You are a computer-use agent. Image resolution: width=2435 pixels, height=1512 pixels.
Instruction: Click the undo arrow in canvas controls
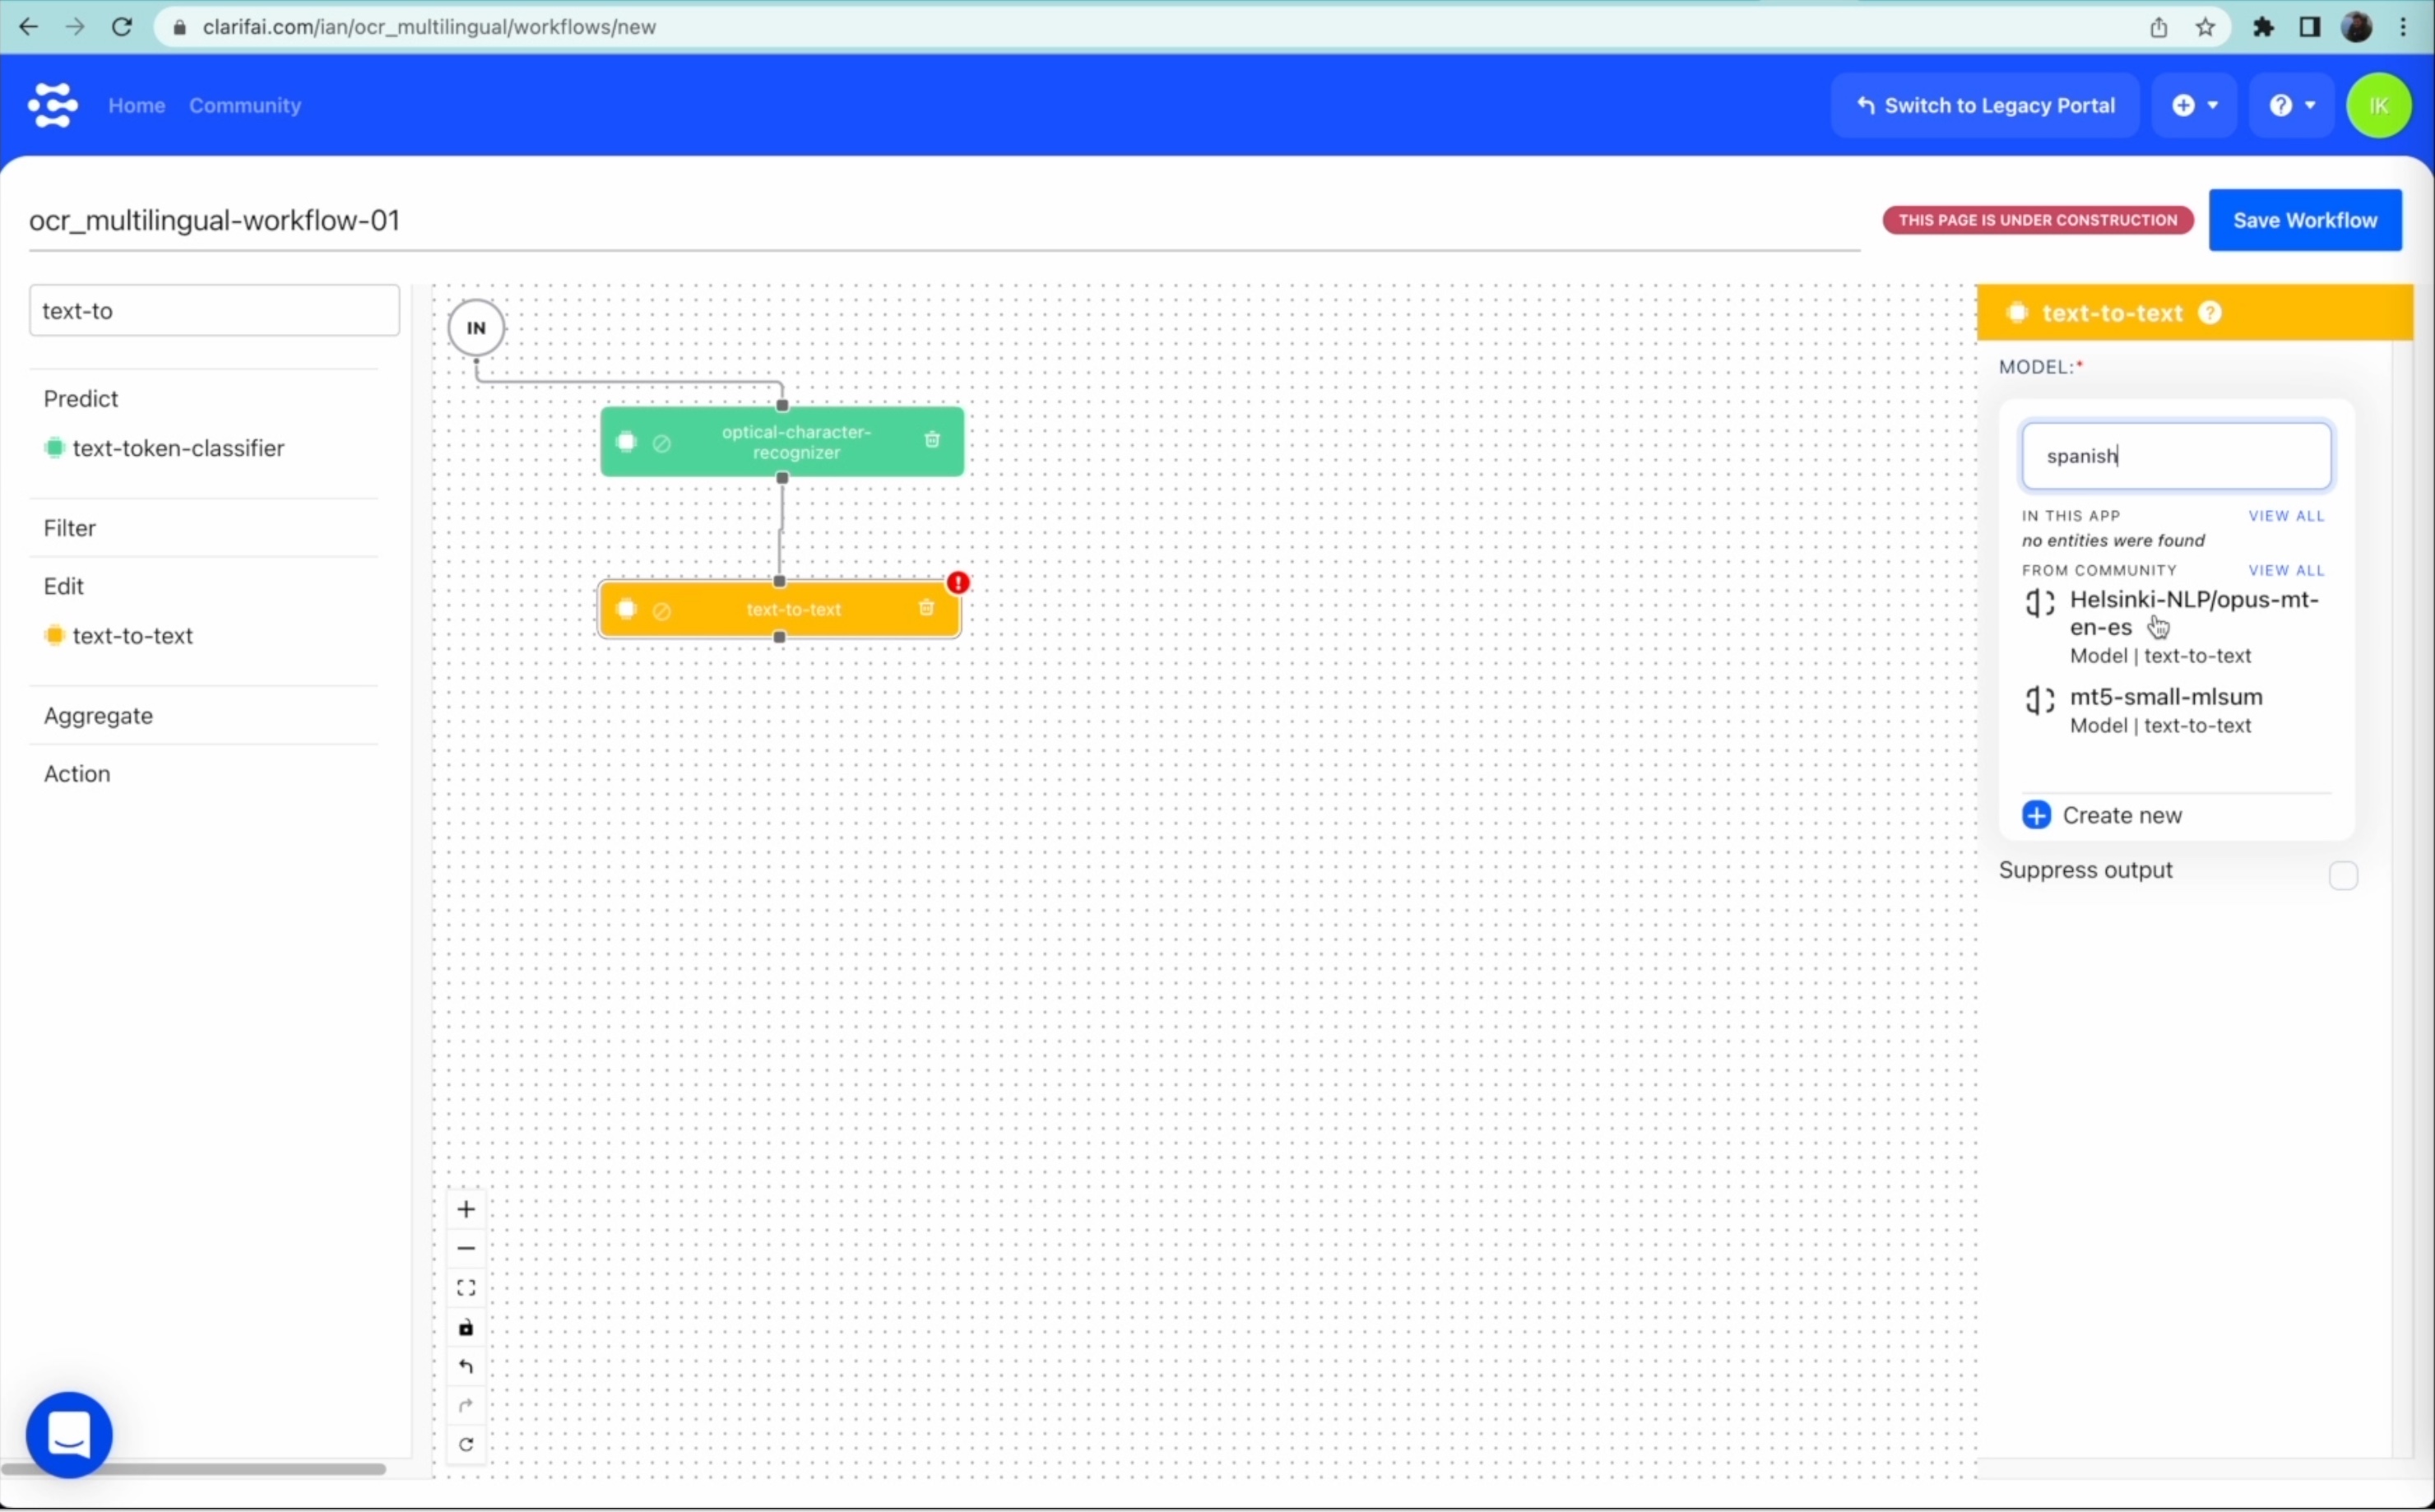tap(466, 1367)
